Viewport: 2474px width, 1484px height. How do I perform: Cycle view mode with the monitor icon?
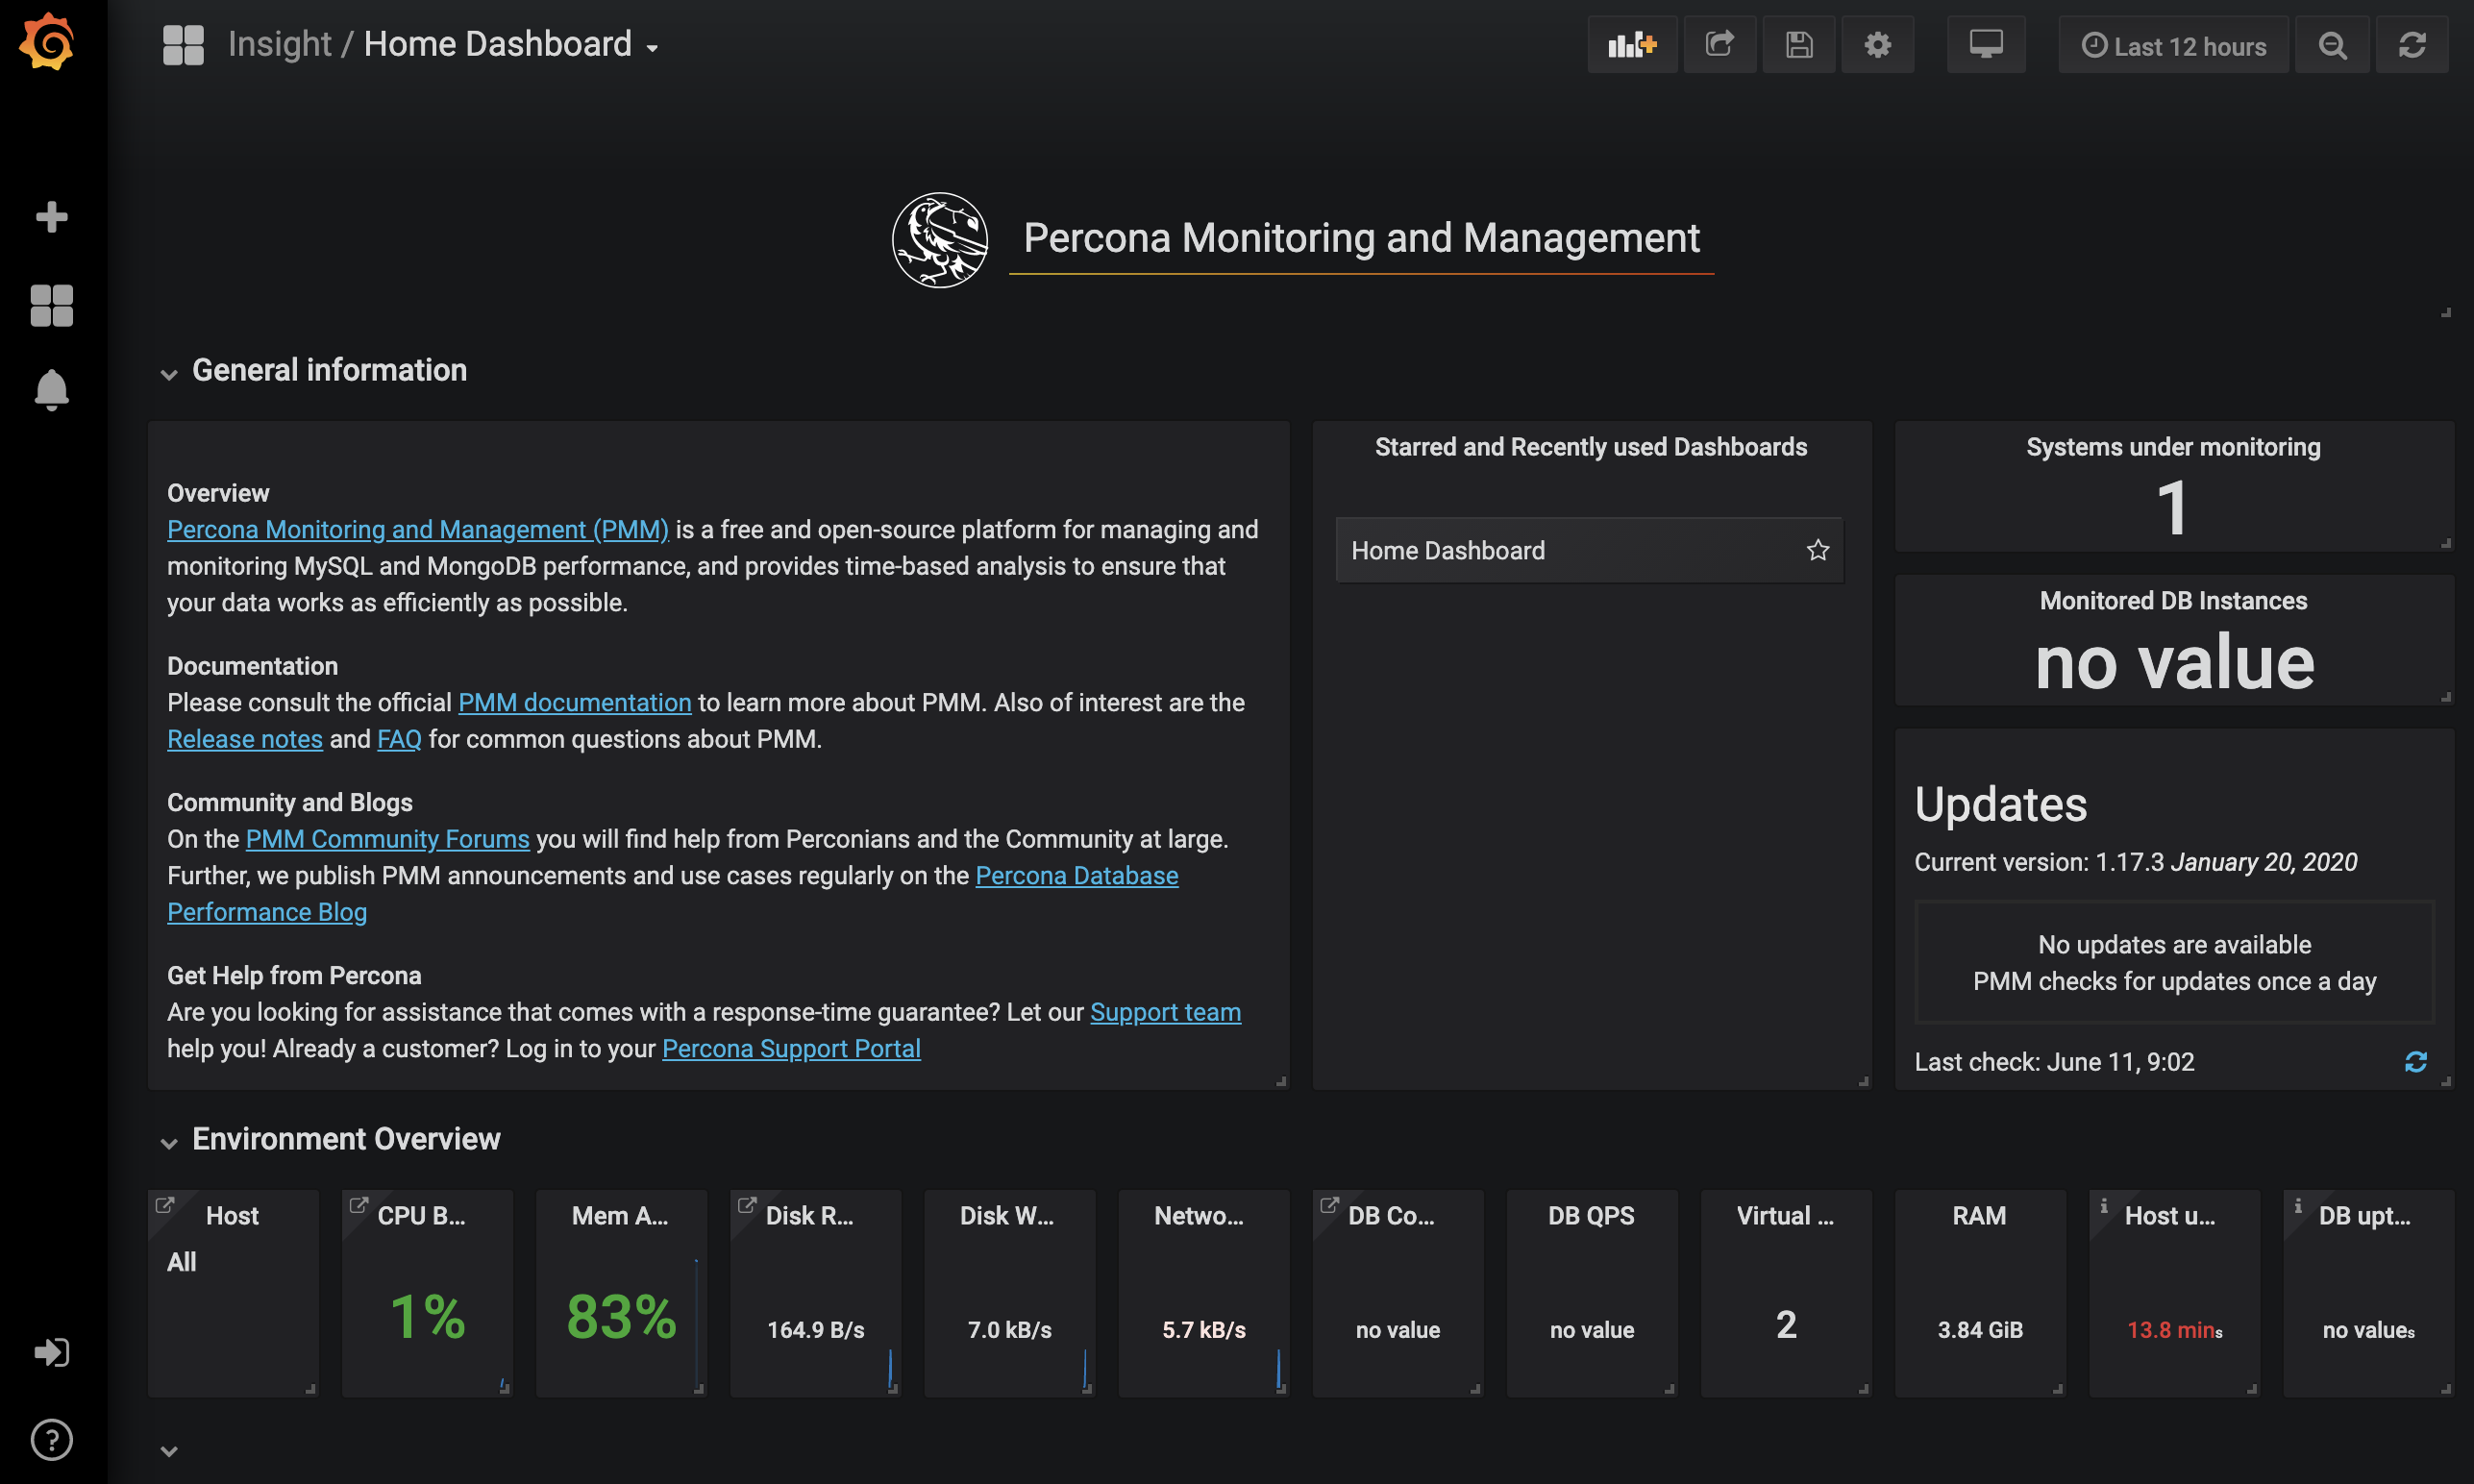point(1985,45)
